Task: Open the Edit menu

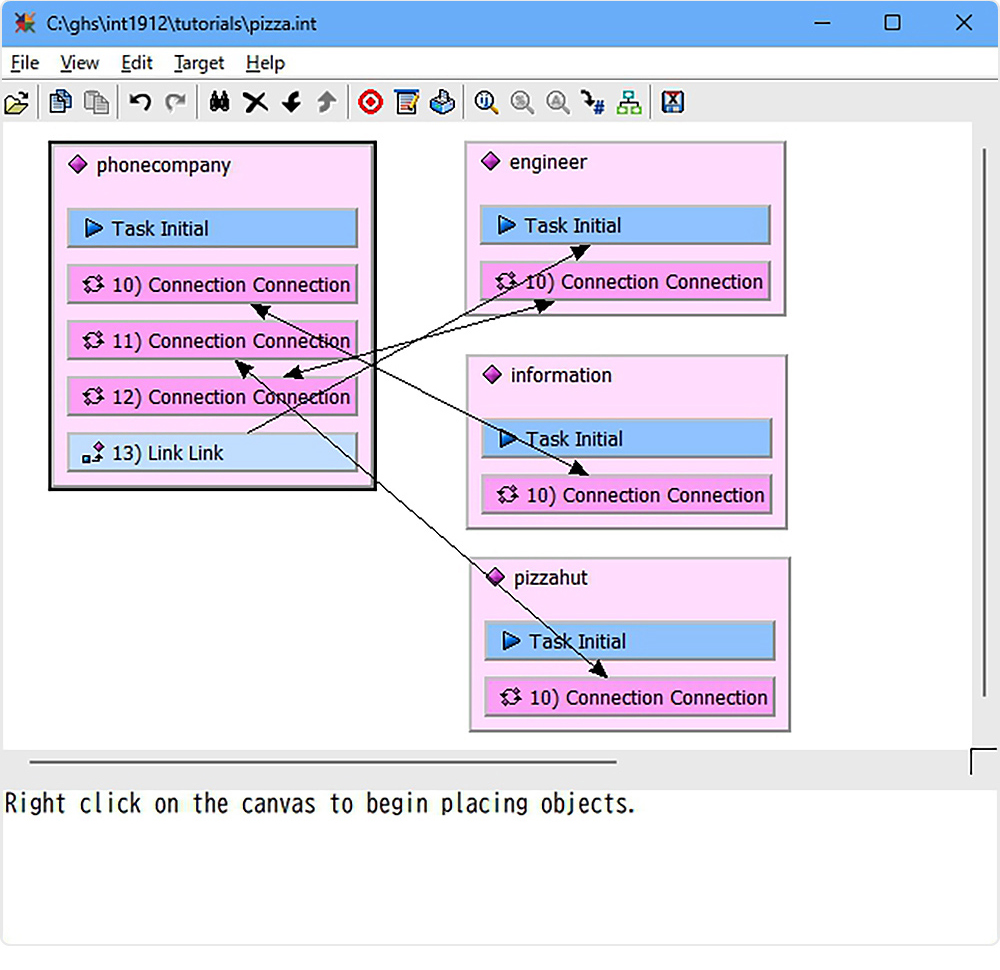Action: pyautogui.click(x=136, y=63)
